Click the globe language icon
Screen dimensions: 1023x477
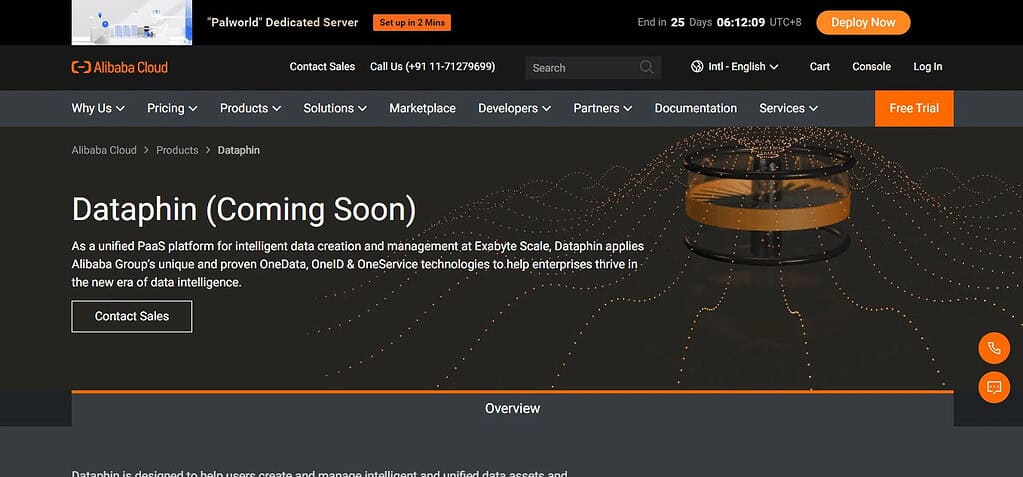[x=697, y=67]
